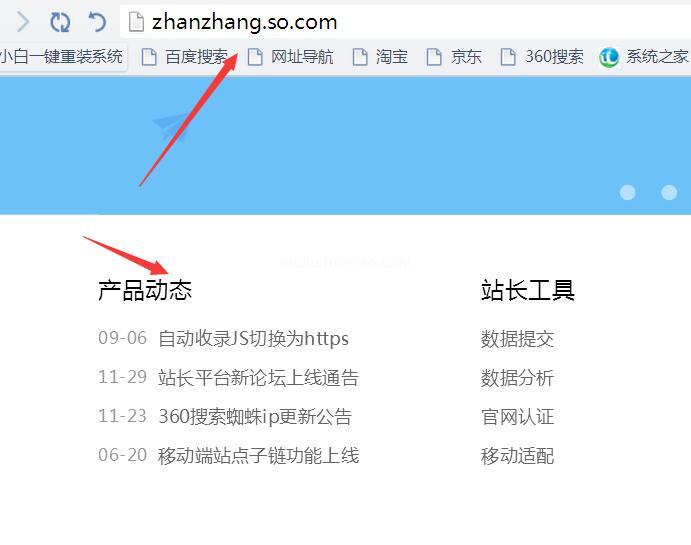The height and width of the screenshot is (545, 691).
Task: Click the browser forward arrow
Action: 23,22
